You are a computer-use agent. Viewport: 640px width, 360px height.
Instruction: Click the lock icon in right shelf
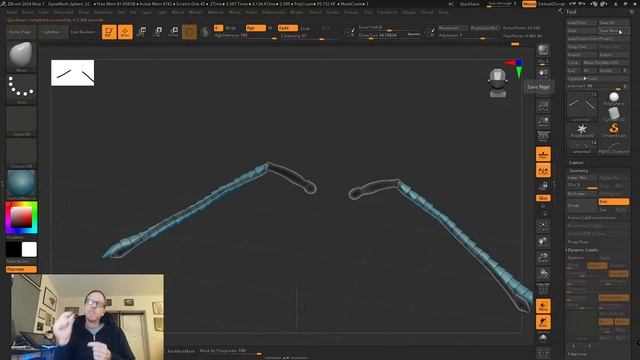(543, 186)
